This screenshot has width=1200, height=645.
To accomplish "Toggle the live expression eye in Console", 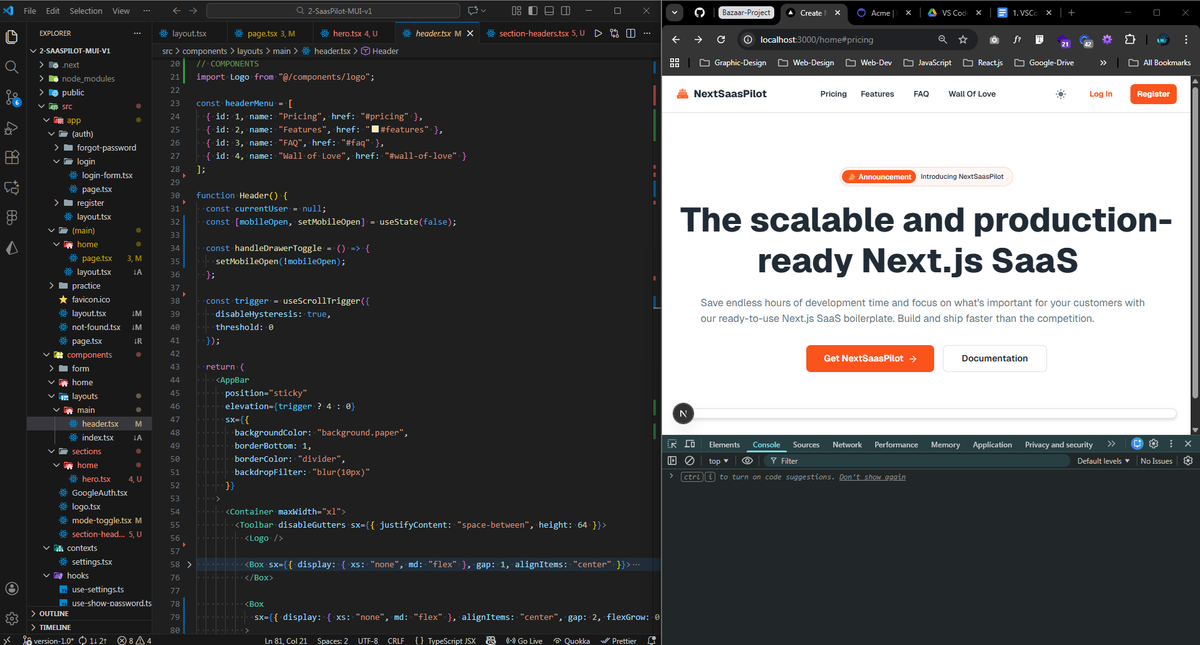I will [x=746, y=460].
